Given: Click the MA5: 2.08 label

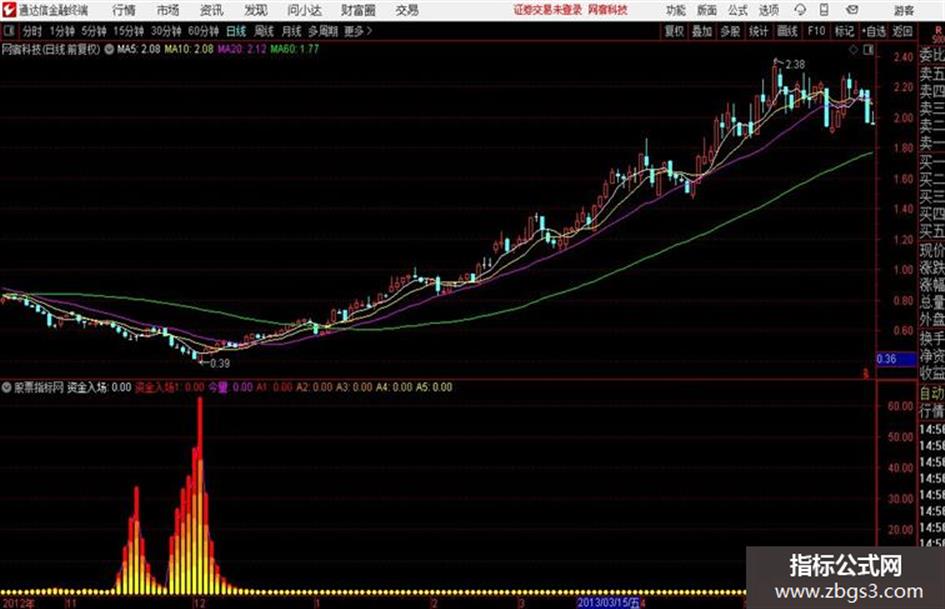Looking at the screenshot, I should [139, 49].
